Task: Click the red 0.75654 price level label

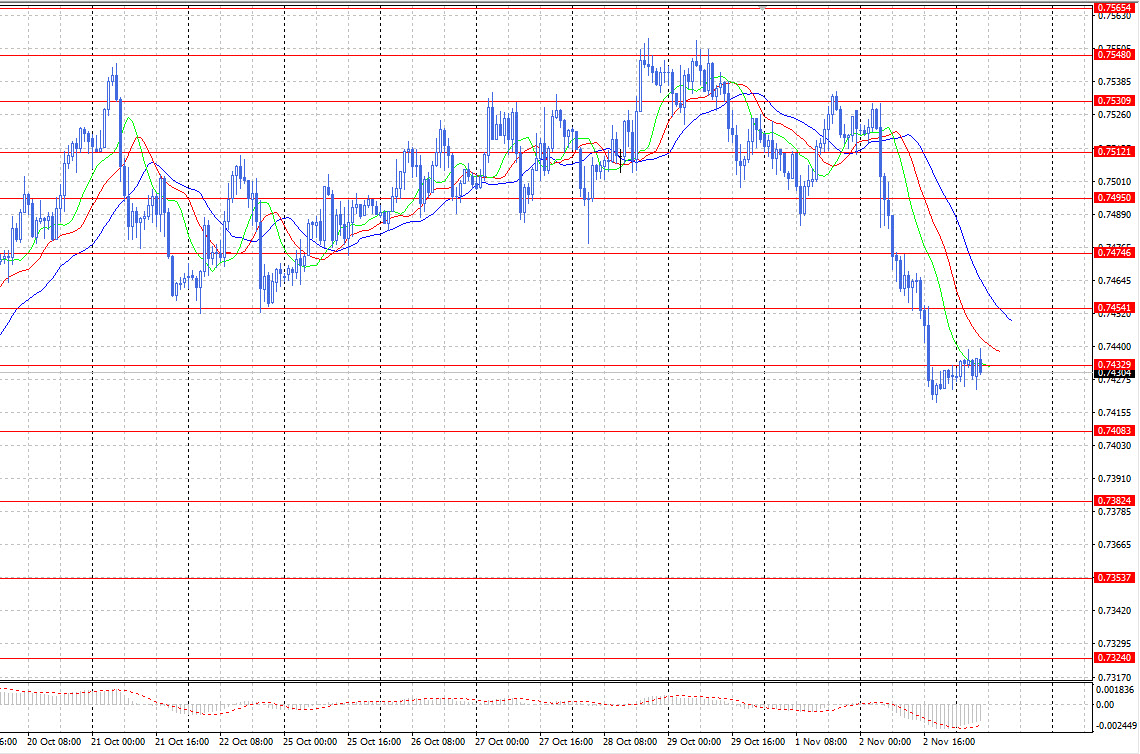Action: 1114,8
